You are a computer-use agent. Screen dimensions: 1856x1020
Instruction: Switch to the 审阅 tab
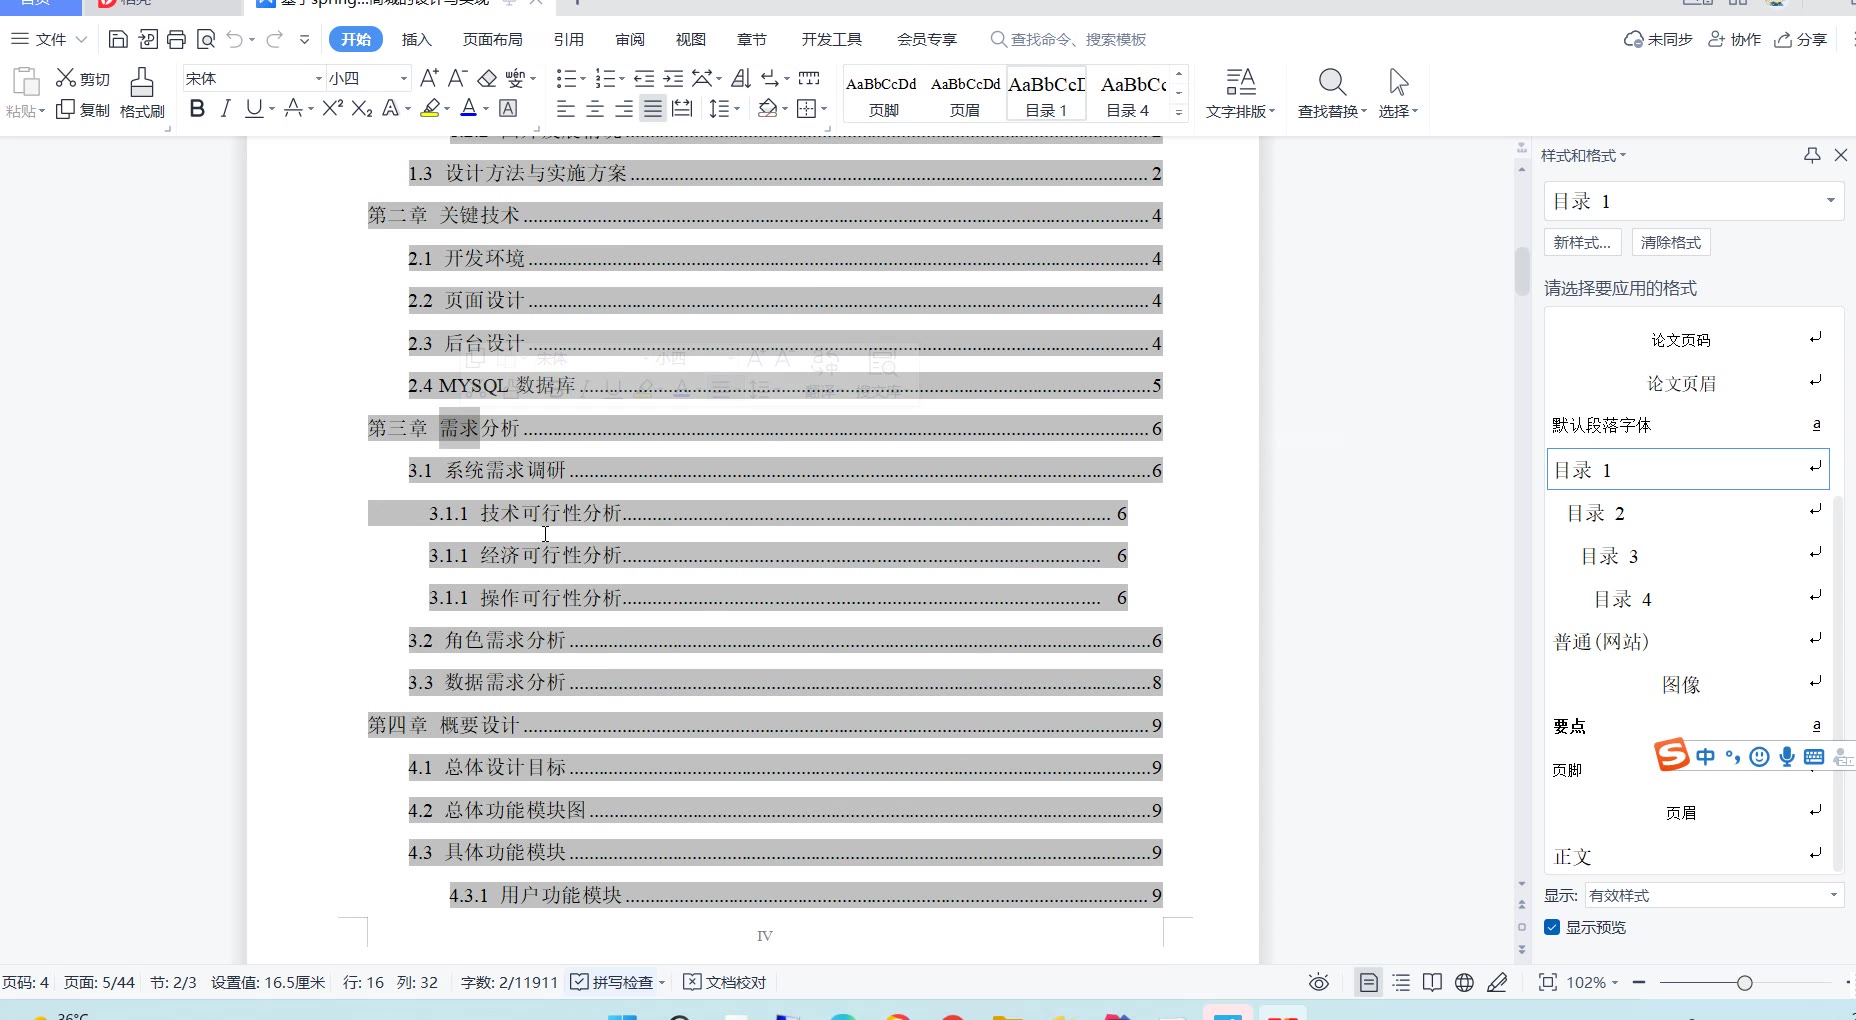[x=630, y=39]
